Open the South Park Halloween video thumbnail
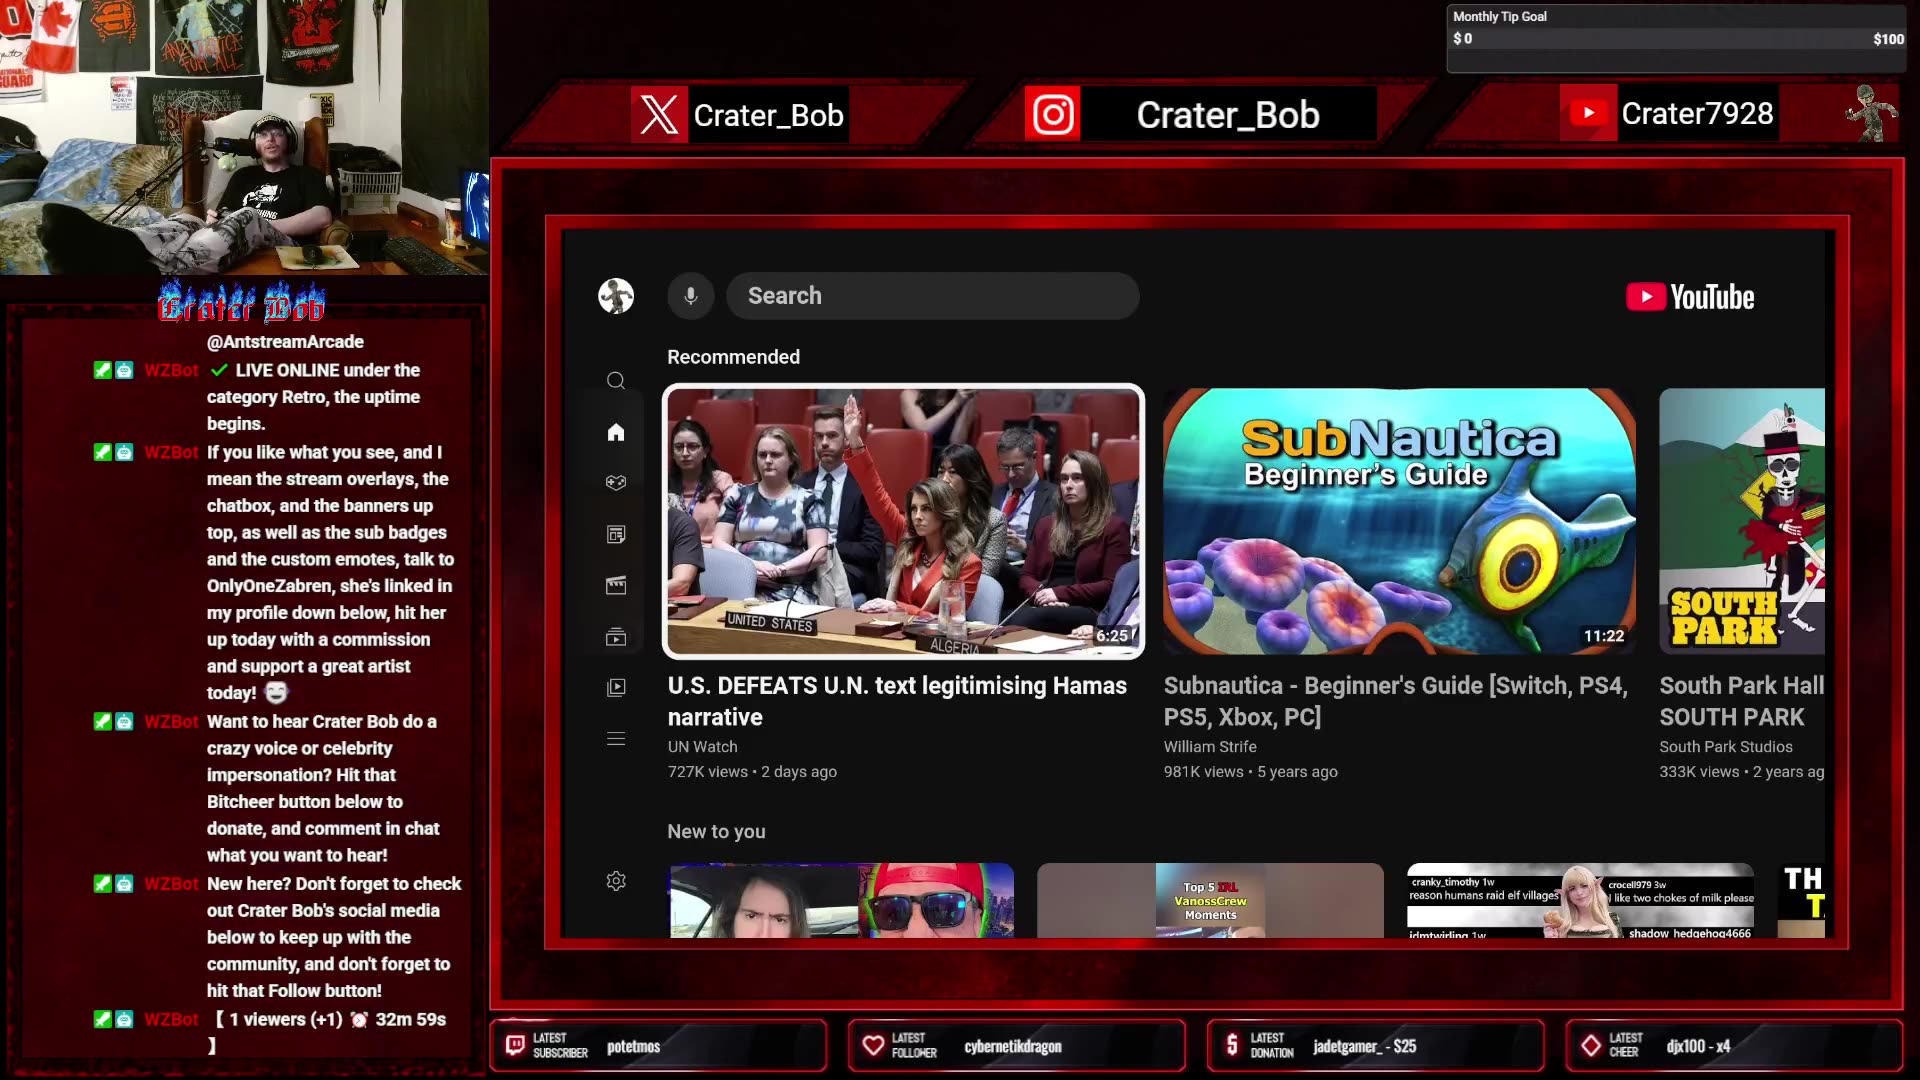The width and height of the screenshot is (1920, 1080). (x=1741, y=521)
